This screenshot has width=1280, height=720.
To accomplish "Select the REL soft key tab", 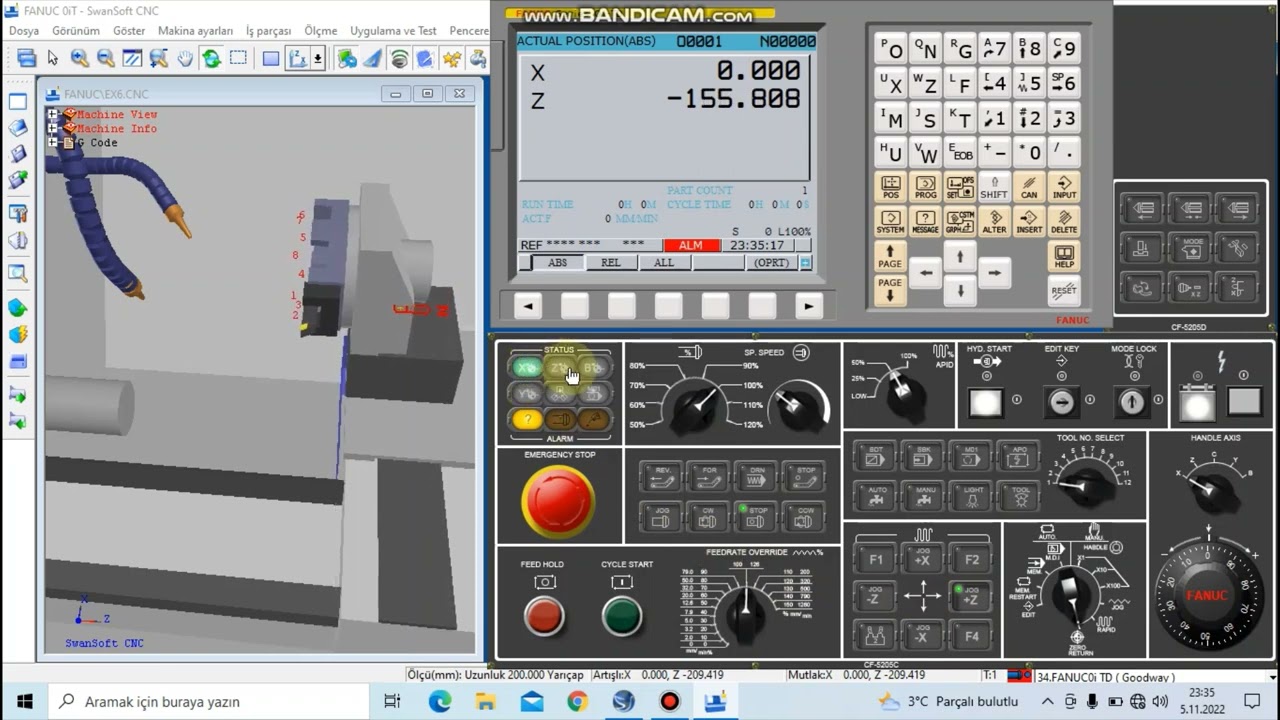I will (610, 263).
